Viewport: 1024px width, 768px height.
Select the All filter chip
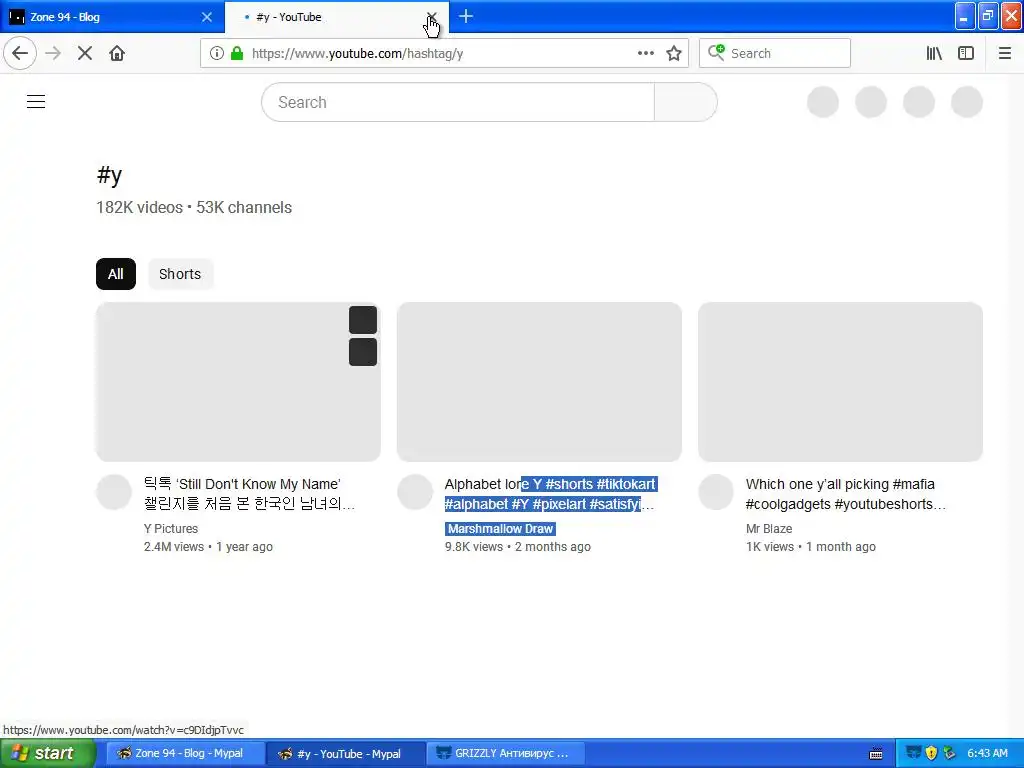point(116,274)
